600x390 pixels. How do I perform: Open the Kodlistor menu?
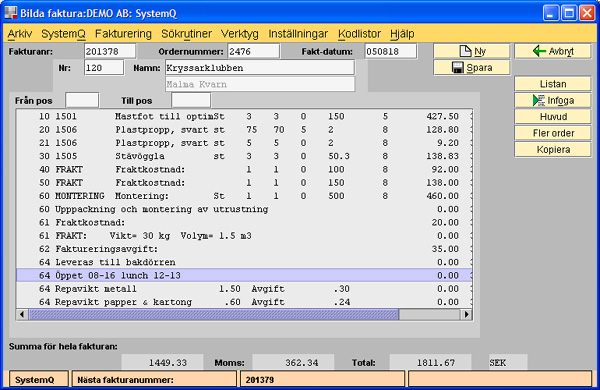(x=359, y=34)
